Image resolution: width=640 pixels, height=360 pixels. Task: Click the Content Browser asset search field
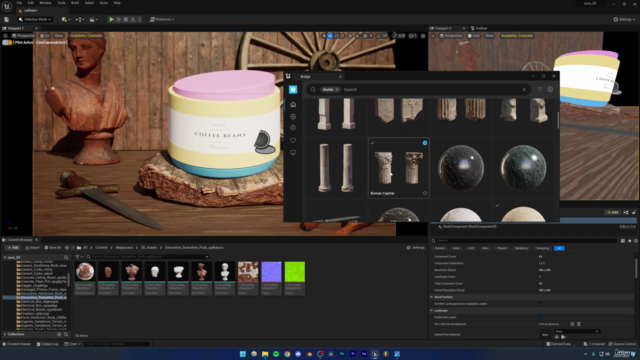[149, 257]
